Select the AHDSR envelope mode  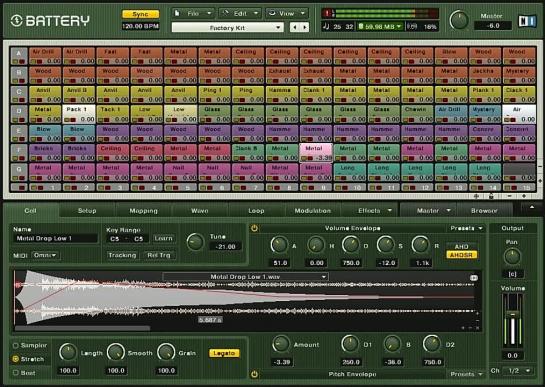coord(461,255)
